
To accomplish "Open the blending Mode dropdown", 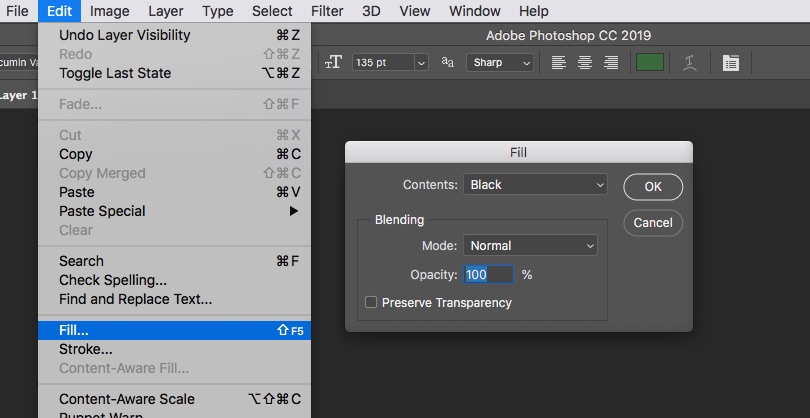I will click(530, 245).
